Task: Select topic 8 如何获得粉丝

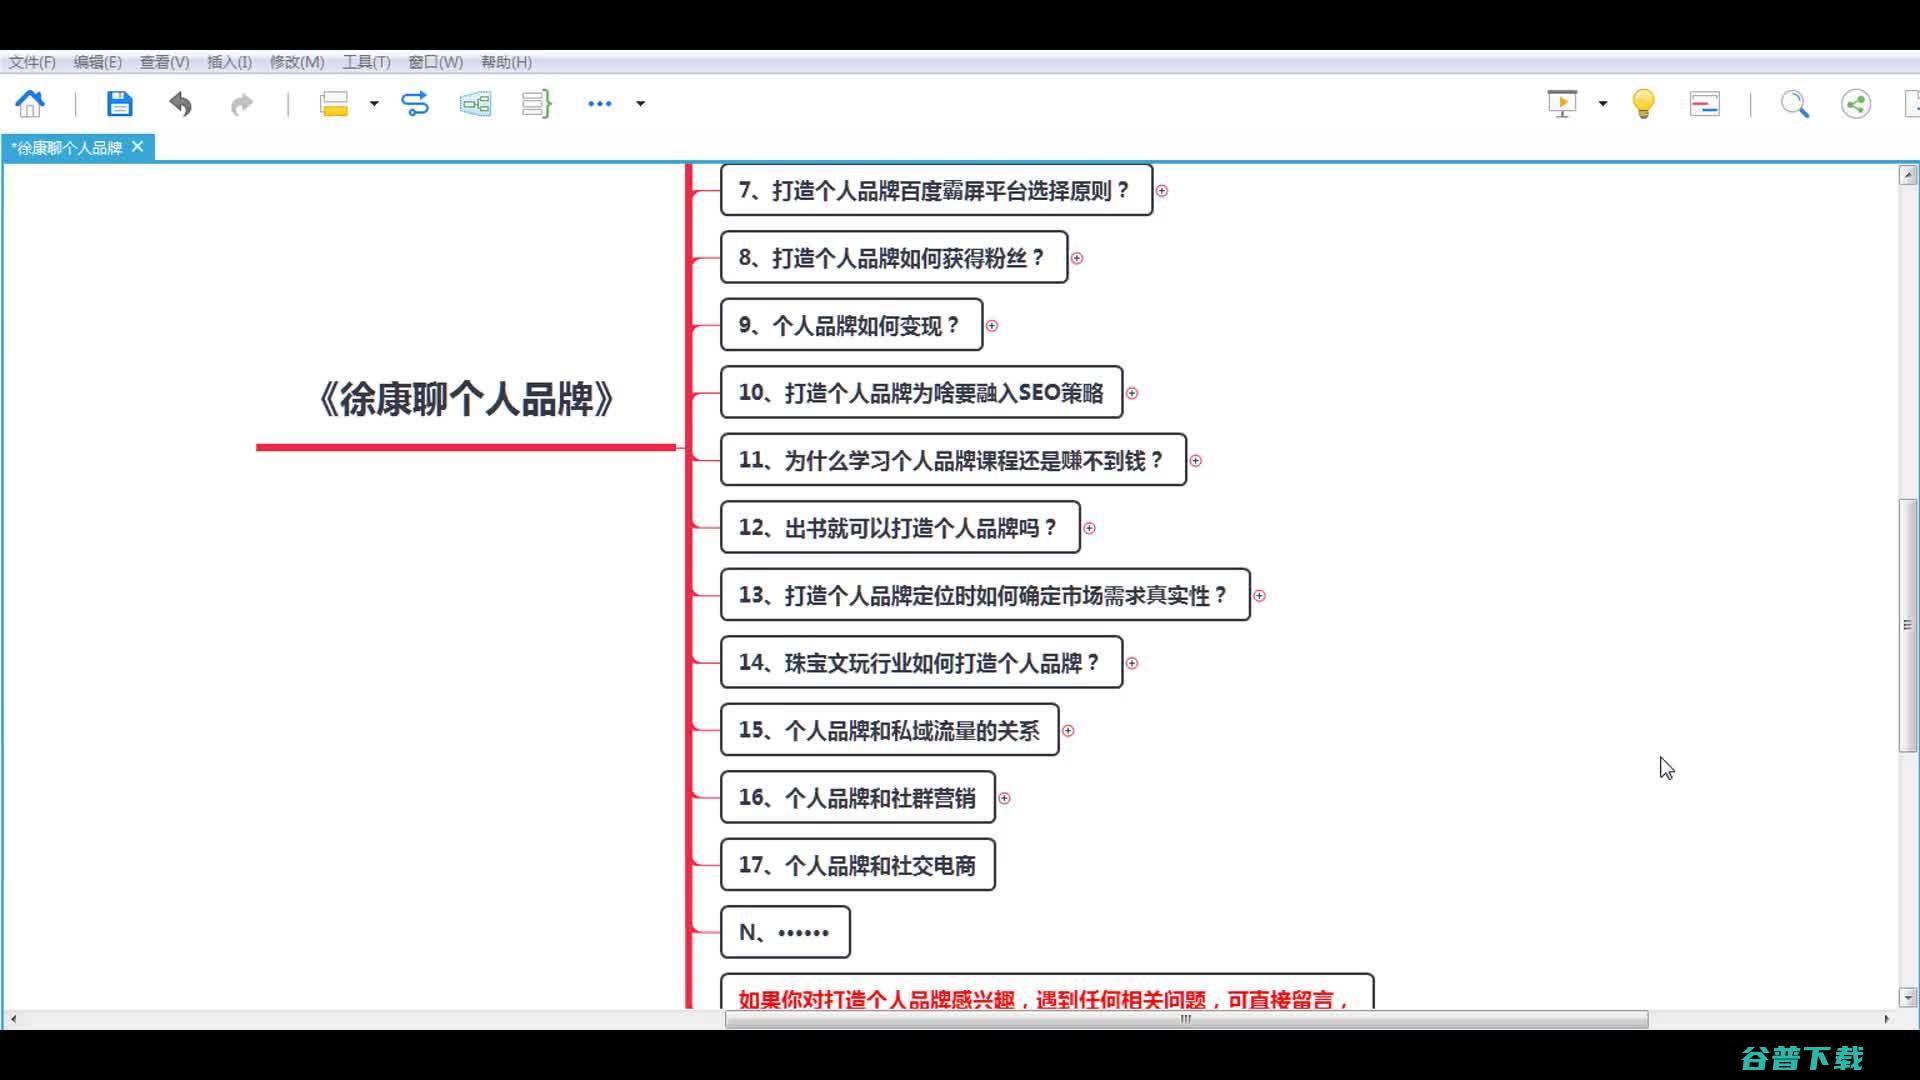Action: click(894, 257)
